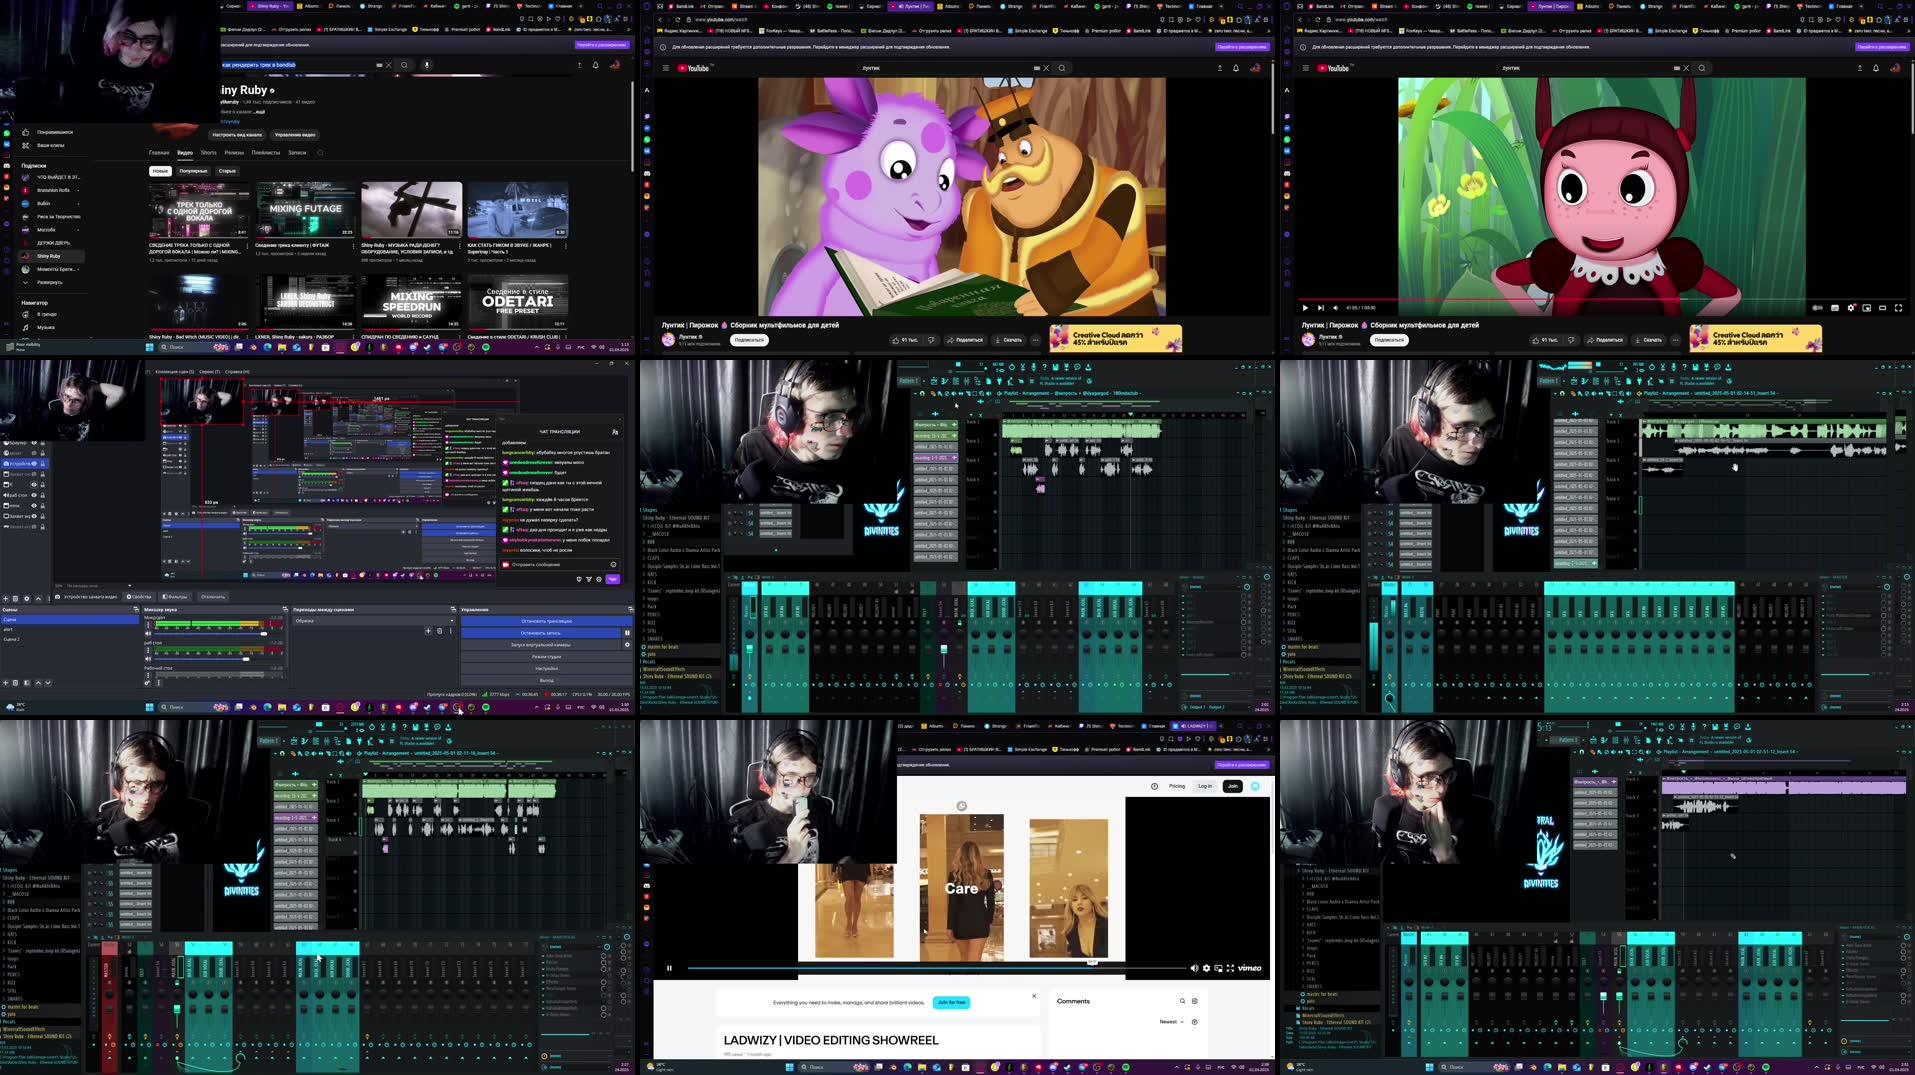Open Справка menu in OBS
The image size is (1915, 1075).
(x=237, y=371)
